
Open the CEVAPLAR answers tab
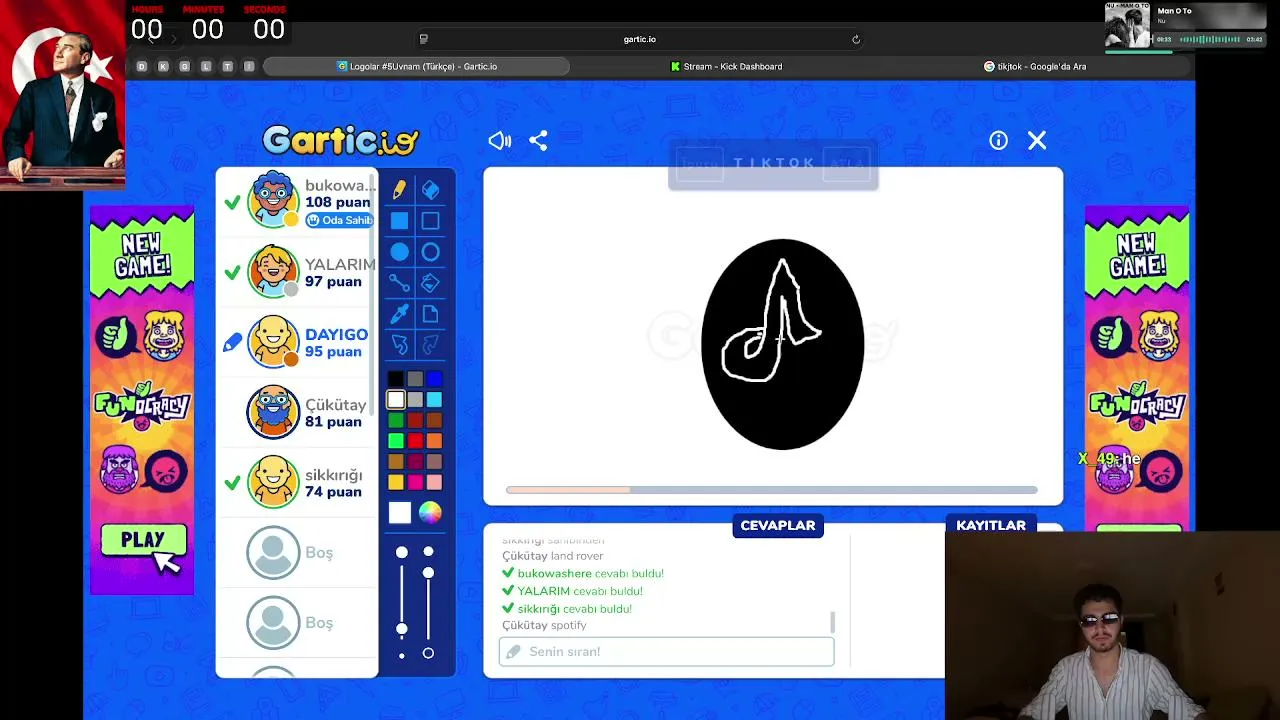click(778, 526)
